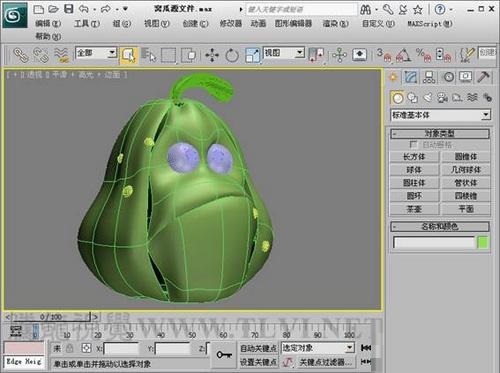500x373 pixels.
Task: Toggle the Percent Snap button
Action: [x=423, y=55]
